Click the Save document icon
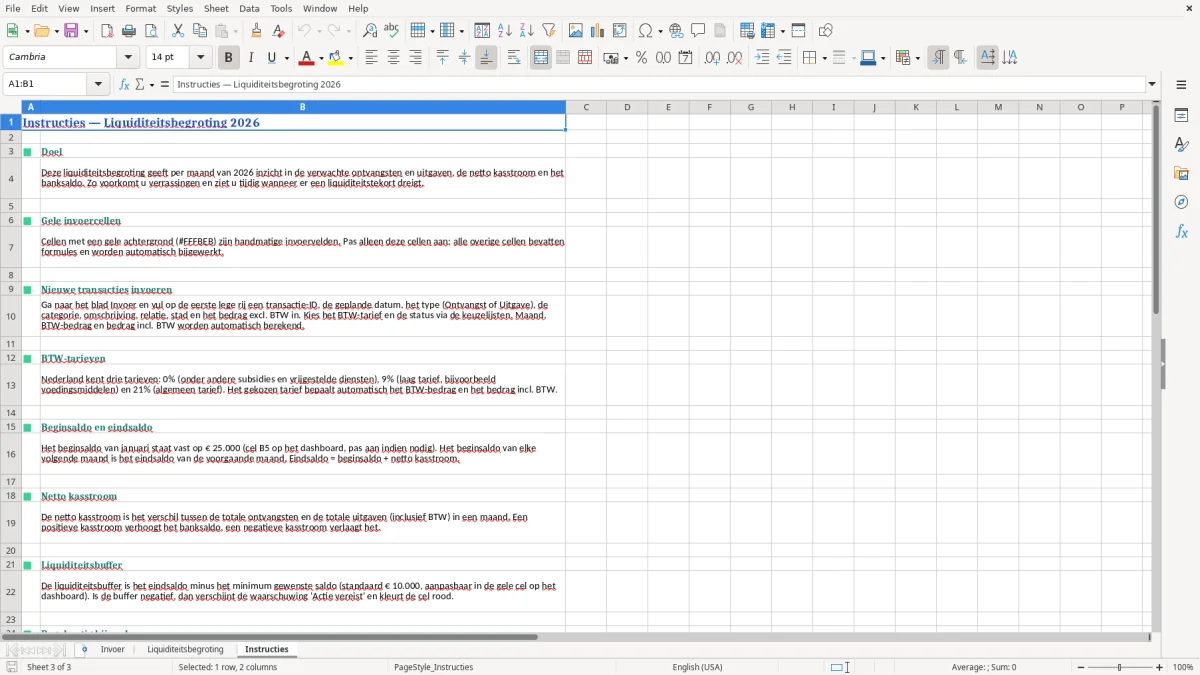This screenshot has width=1200, height=675. coord(71,31)
